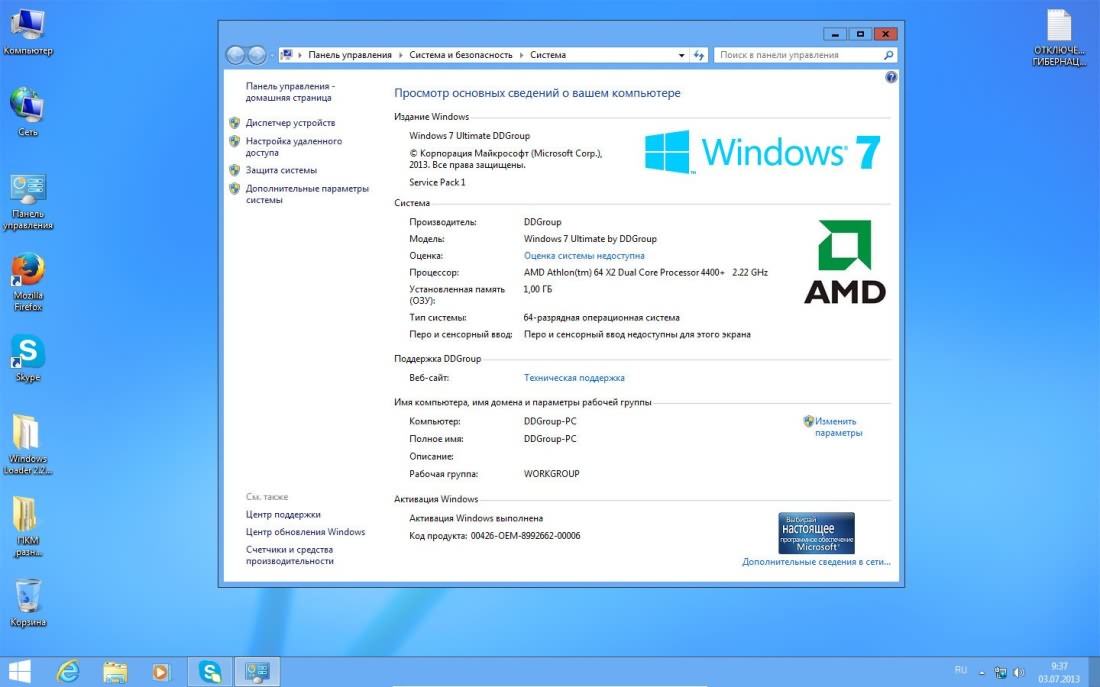1100x687 pixels.
Task: Open Device Manager from the sidebar
Action: coord(290,123)
